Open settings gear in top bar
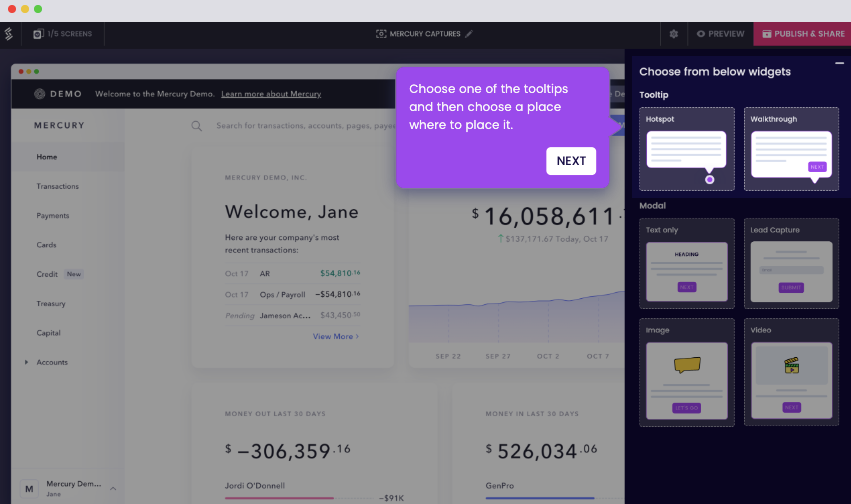Viewport: 851px width, 504px height. [674, 34]
